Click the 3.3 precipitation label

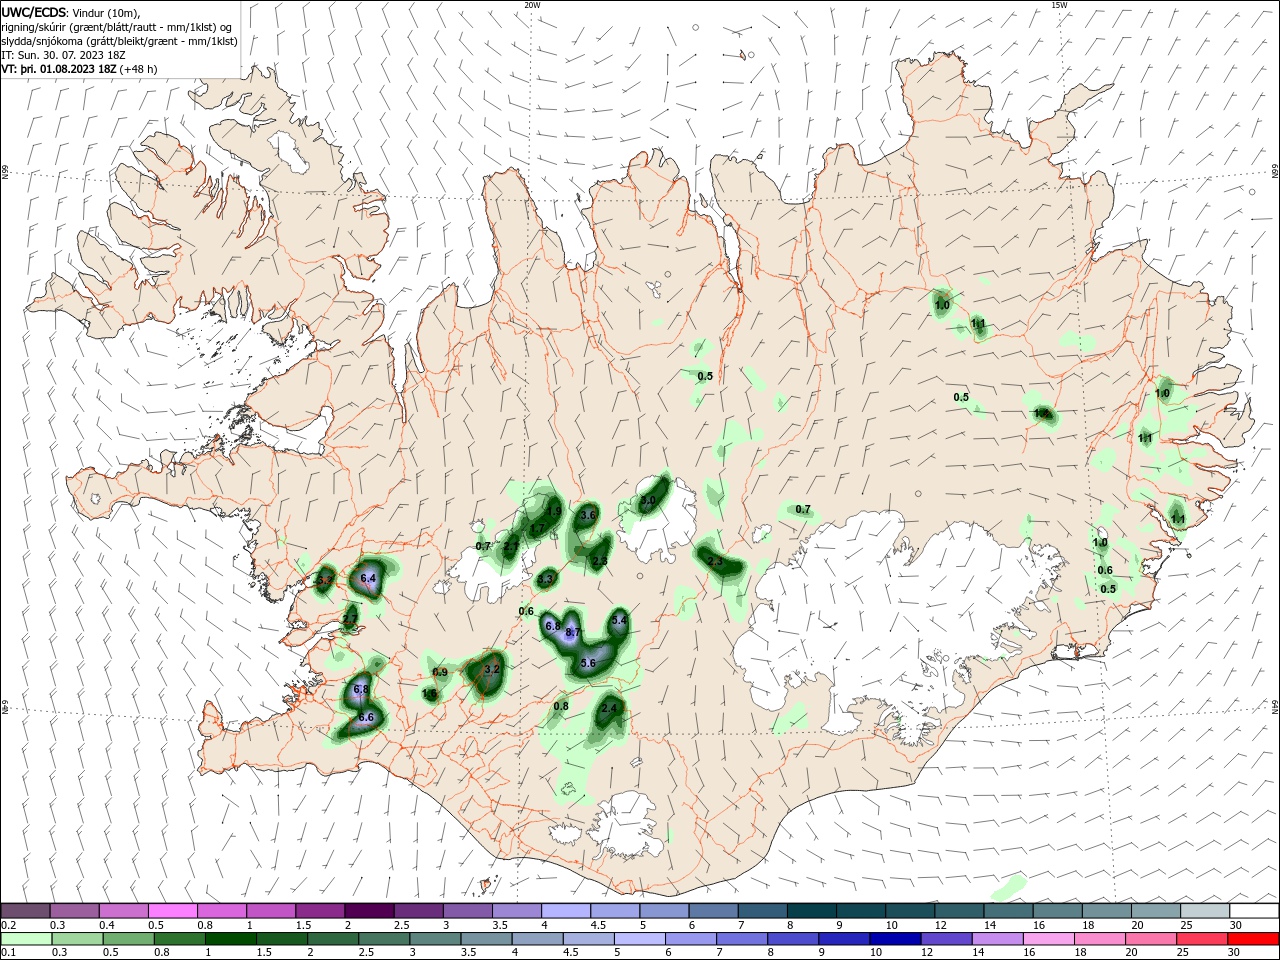coord(545,579)
